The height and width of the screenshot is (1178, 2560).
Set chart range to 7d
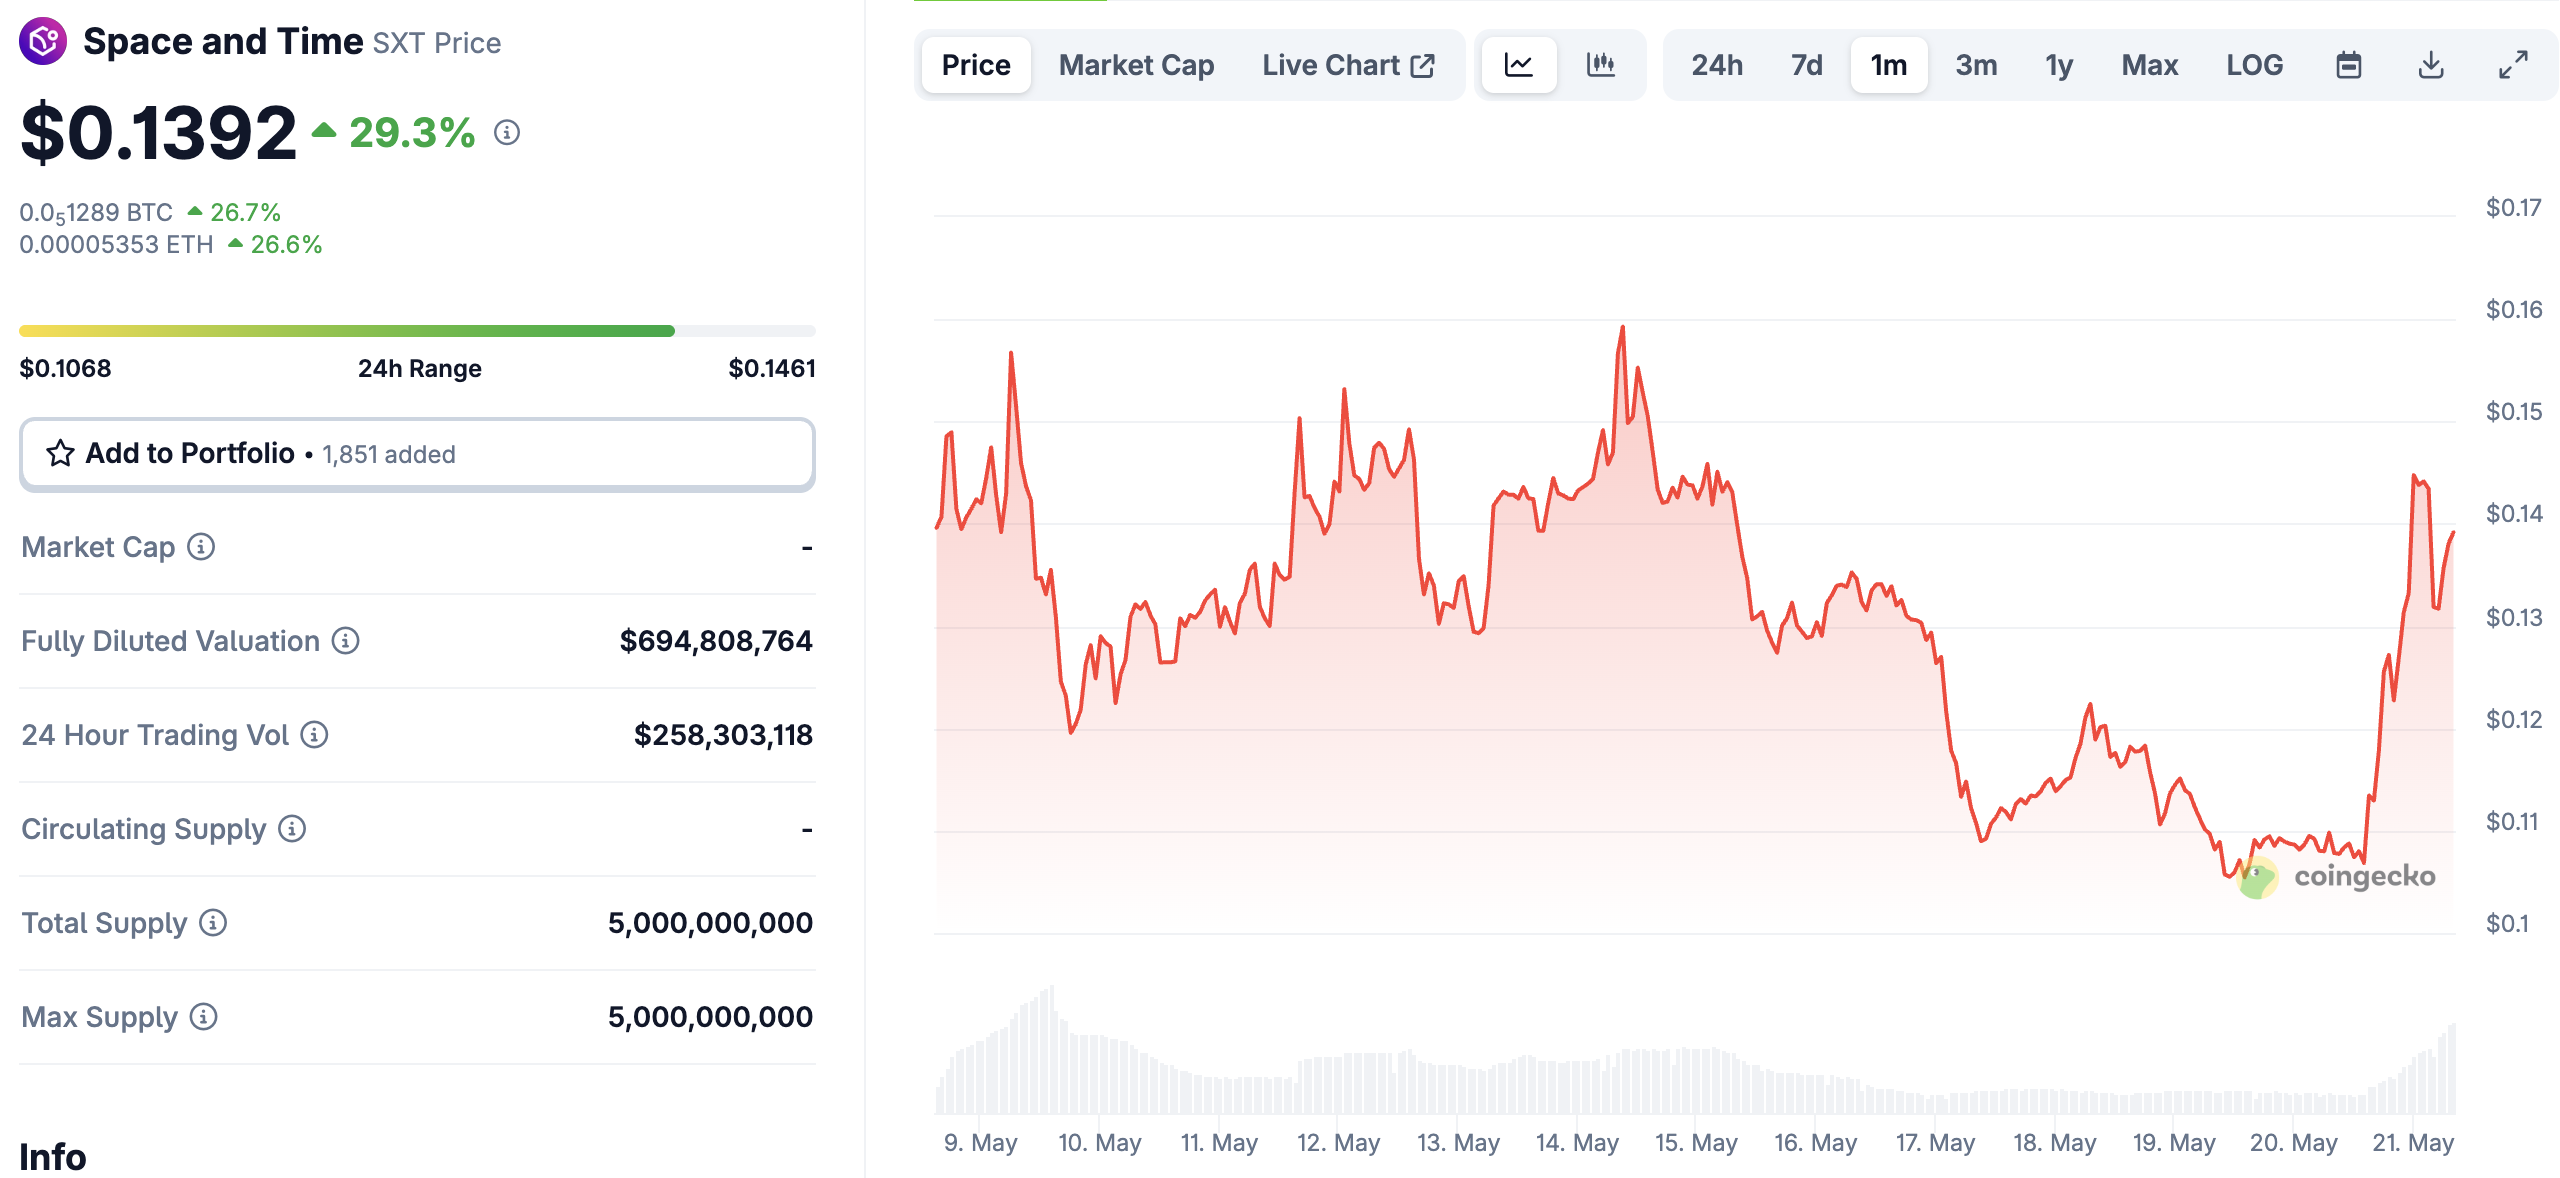click(1806, 65)
